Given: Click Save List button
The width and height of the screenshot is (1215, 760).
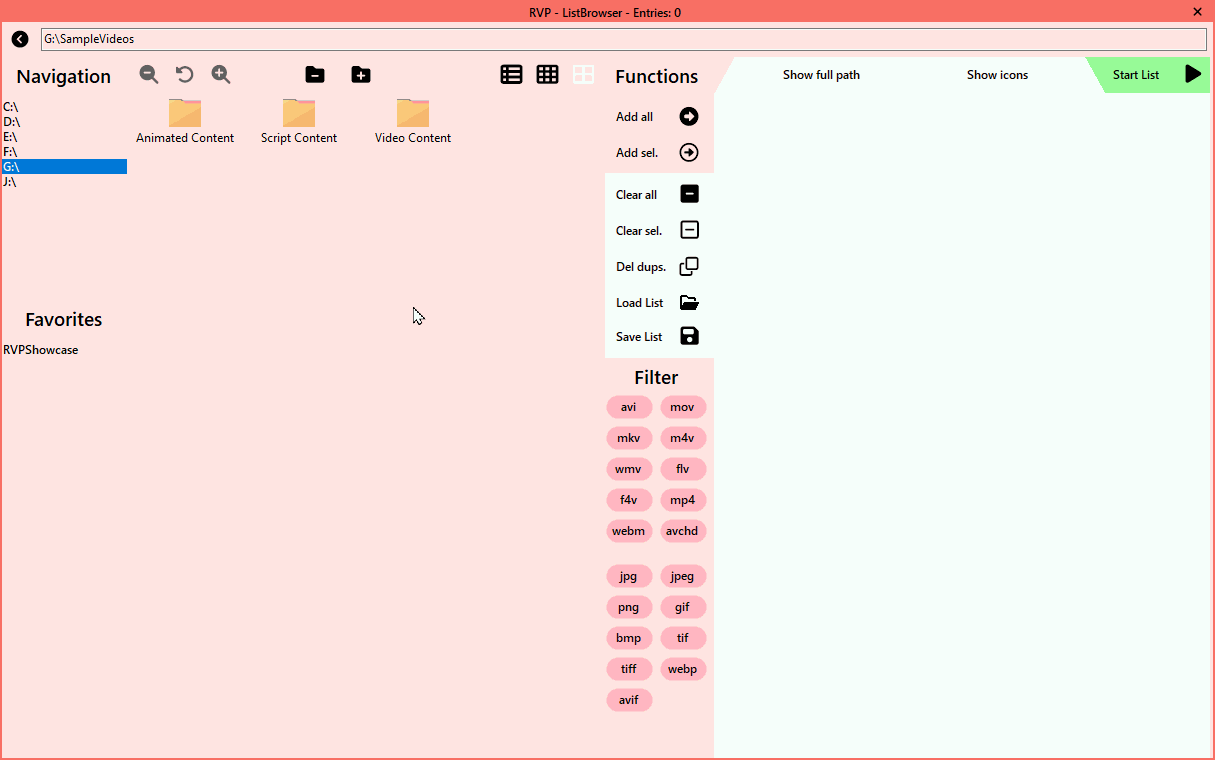Looking at the screenshot, I should pyautogui.click(x=658, y=336).
